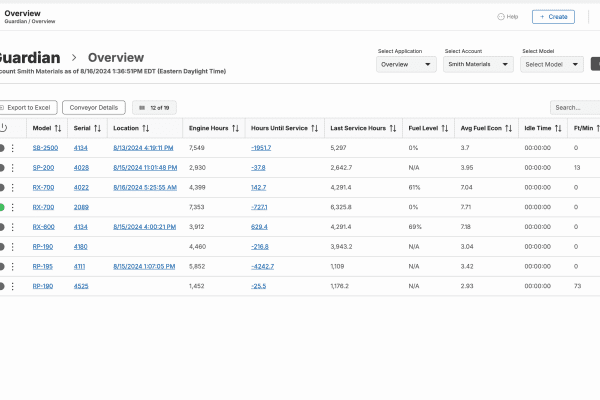Viewport: 600px width, 400px height.
Task: Open the Select Account dropdown showing Smith Materials
Action: (x=478, y=64)
